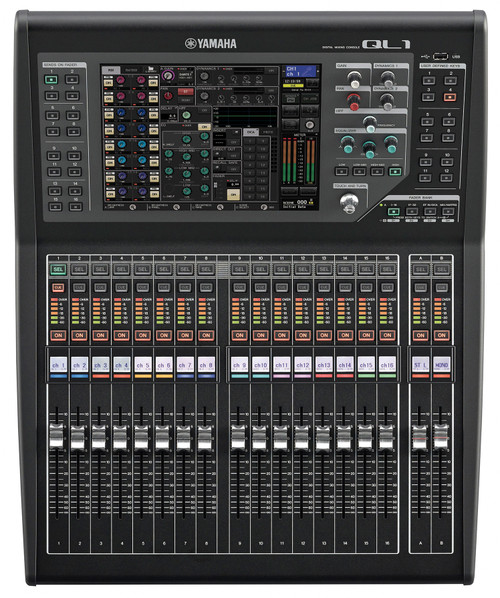Select the last Fader Bank key
The image size is (500, 598).
448,211
